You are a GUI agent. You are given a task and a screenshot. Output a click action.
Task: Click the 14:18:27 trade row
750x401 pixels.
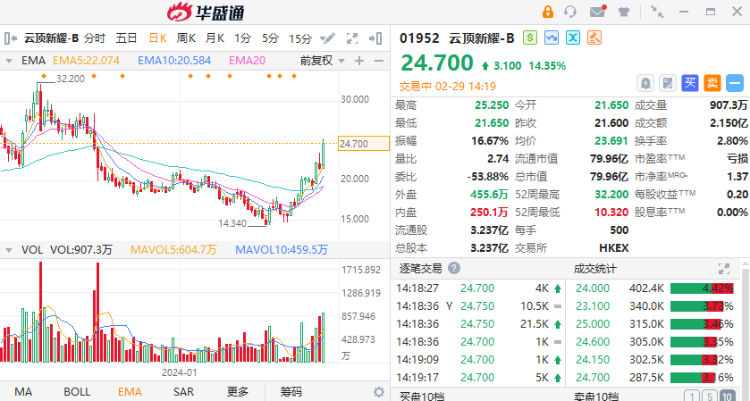(479, 288)
